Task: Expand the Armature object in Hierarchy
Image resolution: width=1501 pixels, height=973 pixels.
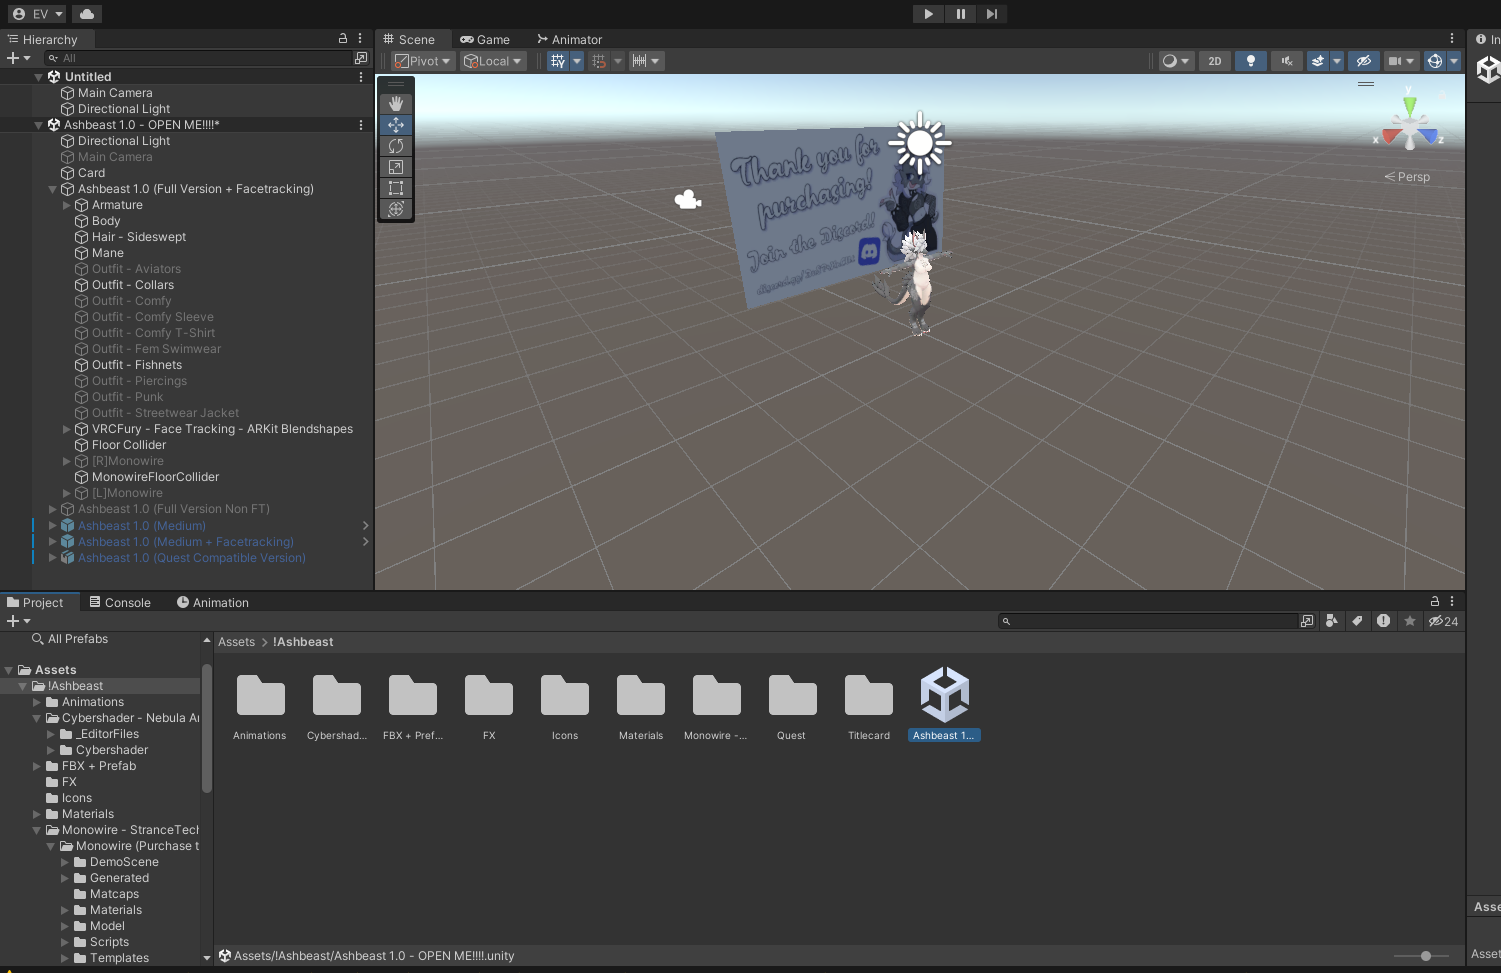Action: coord(67,205)
